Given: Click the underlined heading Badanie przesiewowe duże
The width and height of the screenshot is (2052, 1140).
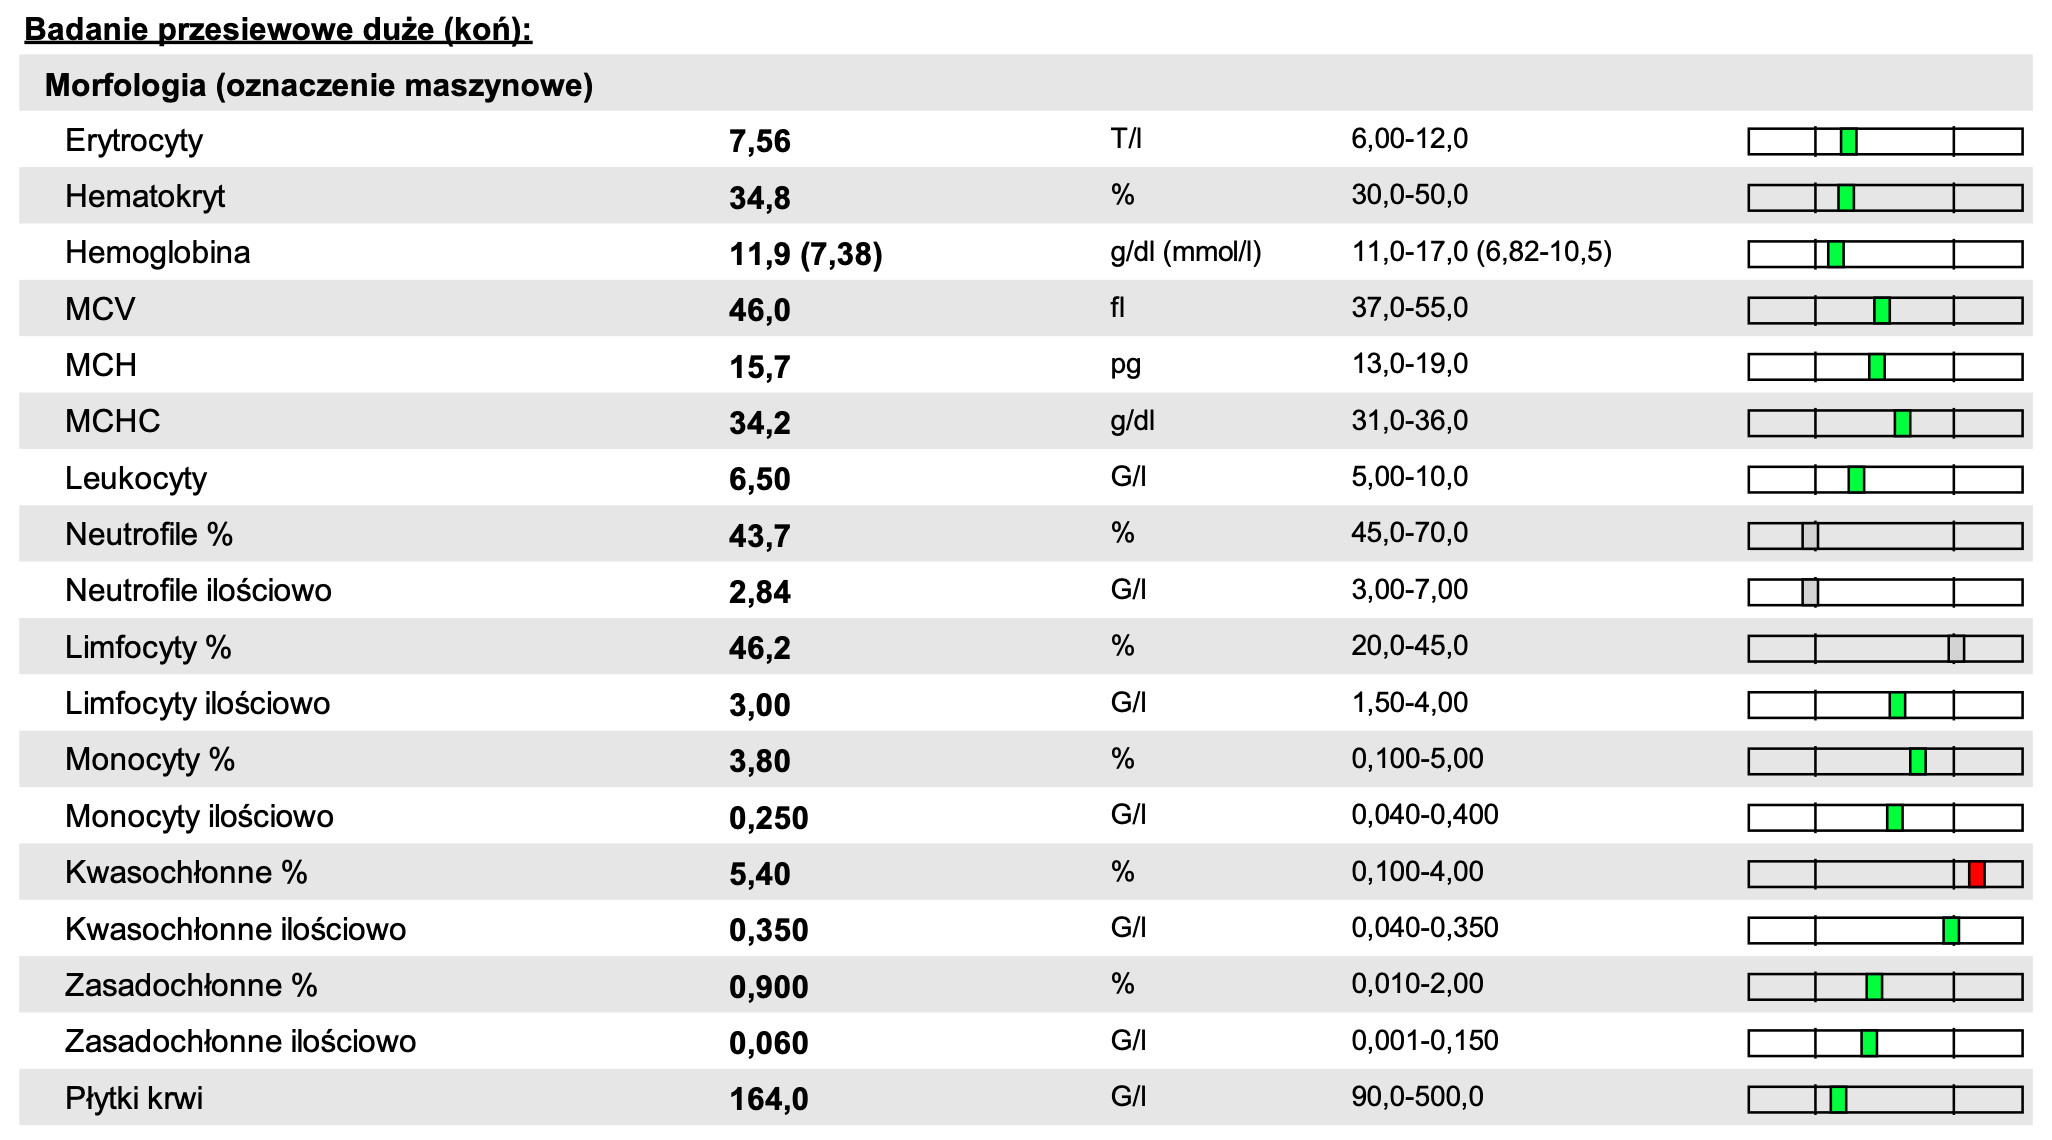Looking at the screenshot, I should (x=278, y=29).
